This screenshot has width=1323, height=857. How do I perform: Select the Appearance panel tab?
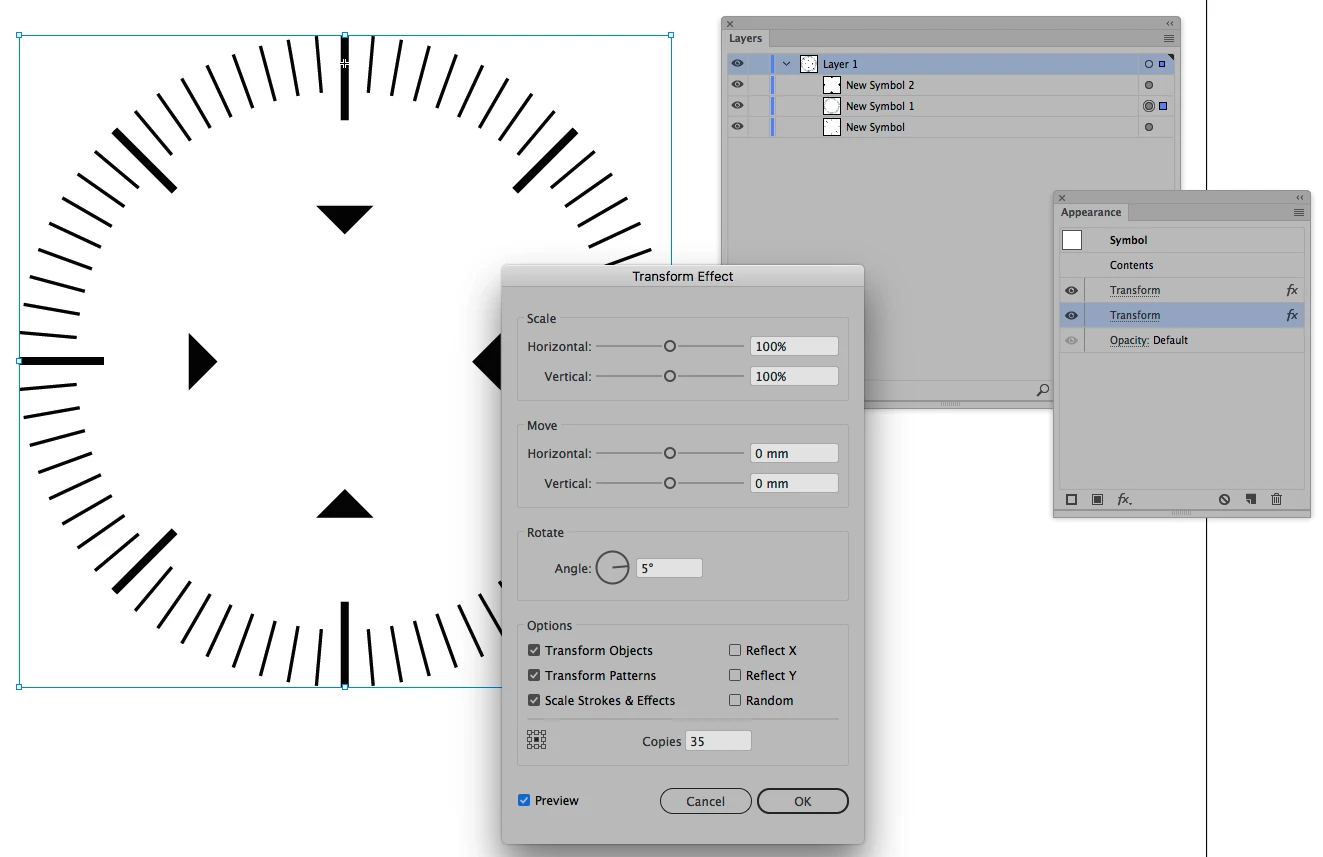[1091, 213]
